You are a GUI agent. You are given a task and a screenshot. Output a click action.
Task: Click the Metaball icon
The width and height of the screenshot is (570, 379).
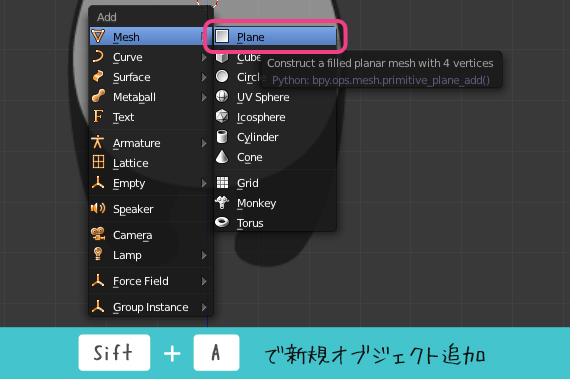[98, 97]
